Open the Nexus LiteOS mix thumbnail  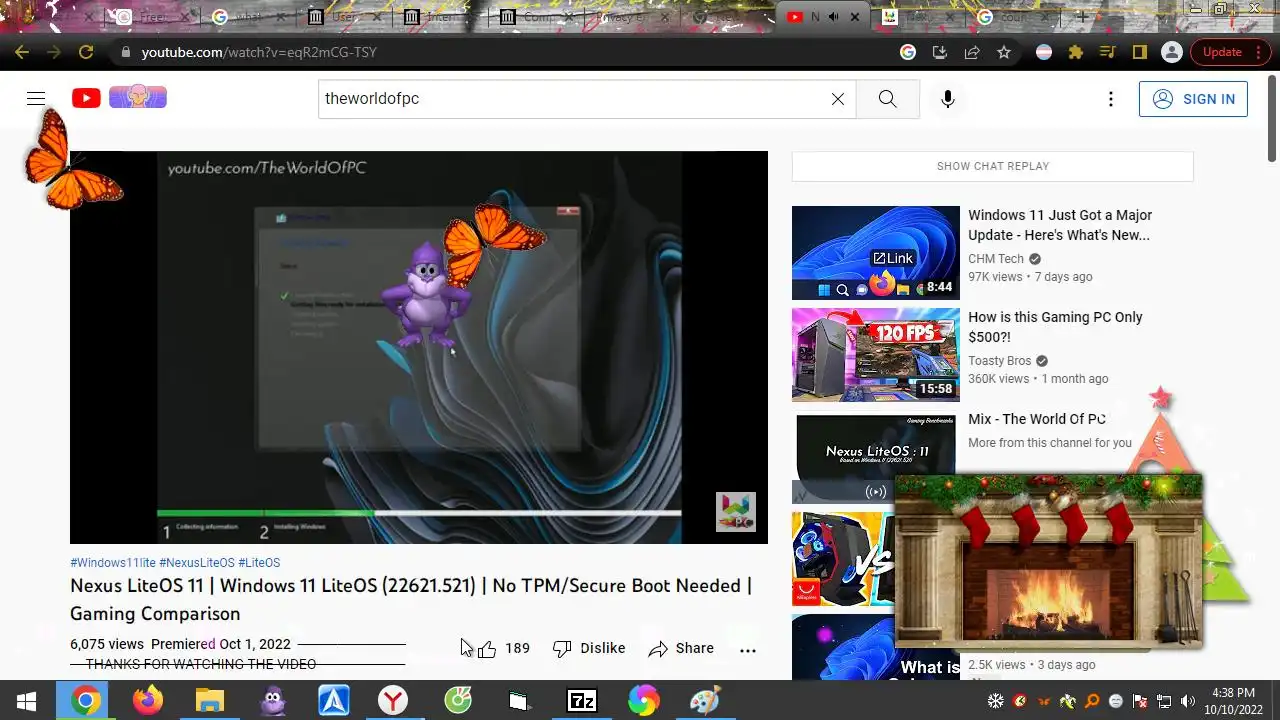876,456
